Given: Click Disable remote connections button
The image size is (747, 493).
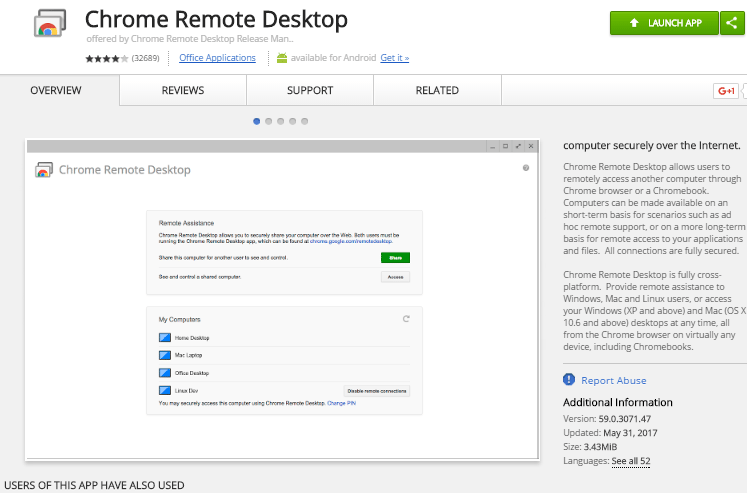Looking at the screenshot, I should coord(377,391).
